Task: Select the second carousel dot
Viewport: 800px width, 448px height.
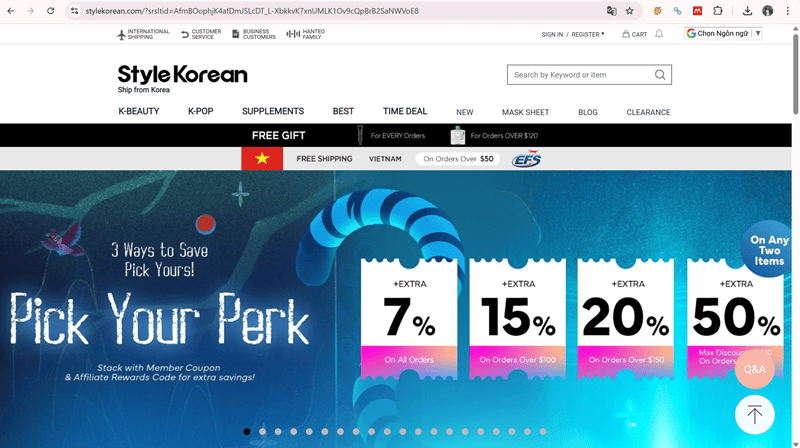Action: tap(262, 432)
